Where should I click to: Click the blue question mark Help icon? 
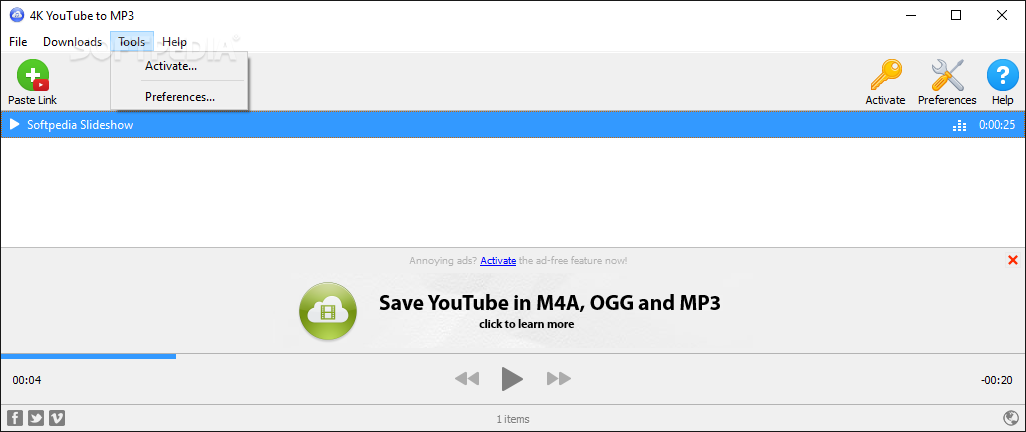[x=1002, y=75]
